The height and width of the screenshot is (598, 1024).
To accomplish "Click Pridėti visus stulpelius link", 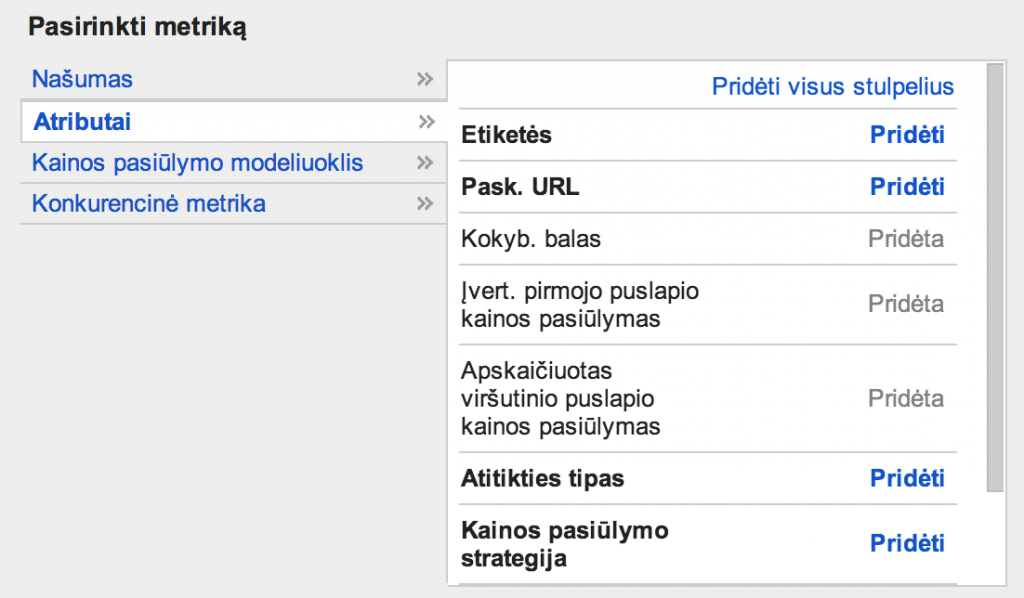I will coord(832,87).
